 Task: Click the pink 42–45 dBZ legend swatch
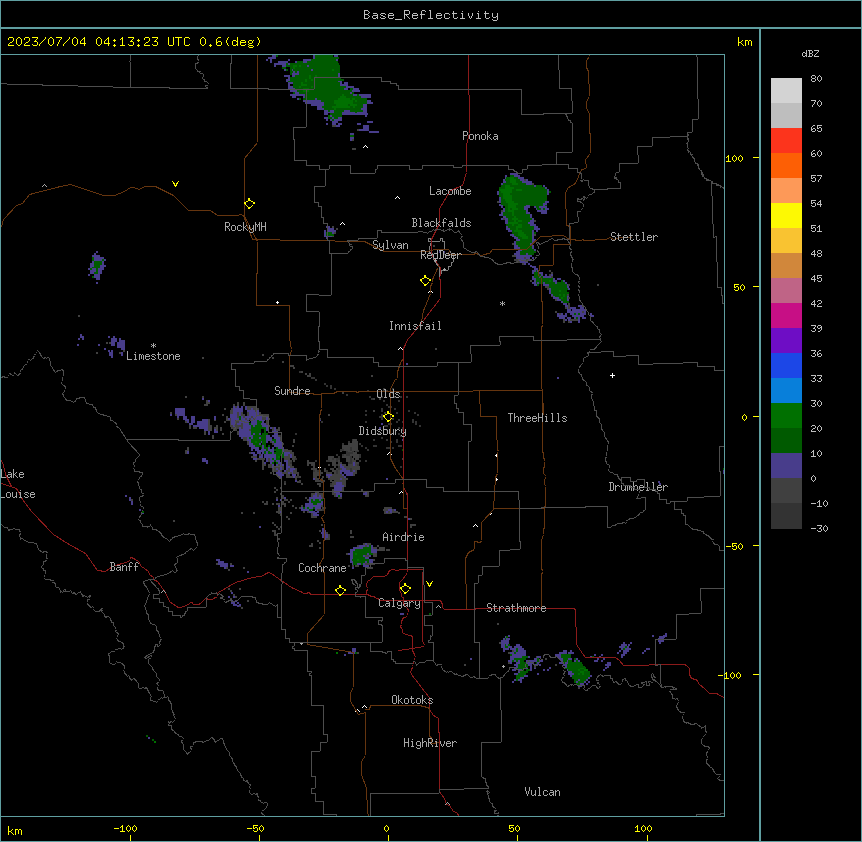tap(786, 290)
